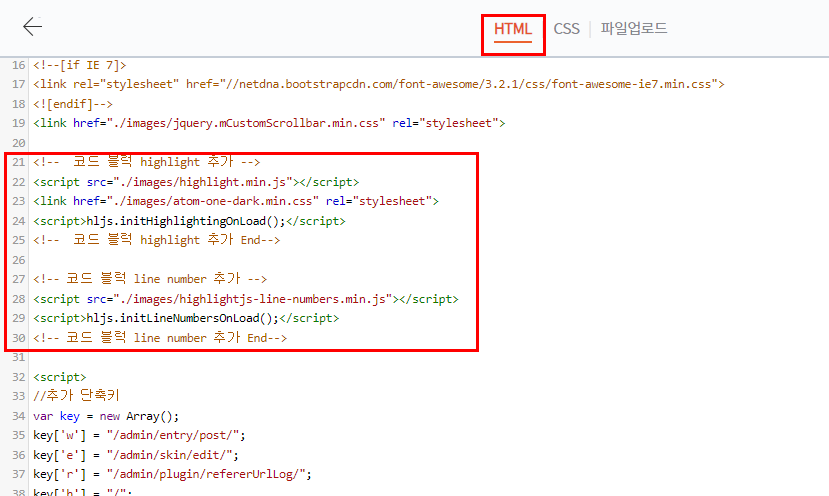Open the 파일업로드 tab
The image size is (829, 496).
(633, 29)
